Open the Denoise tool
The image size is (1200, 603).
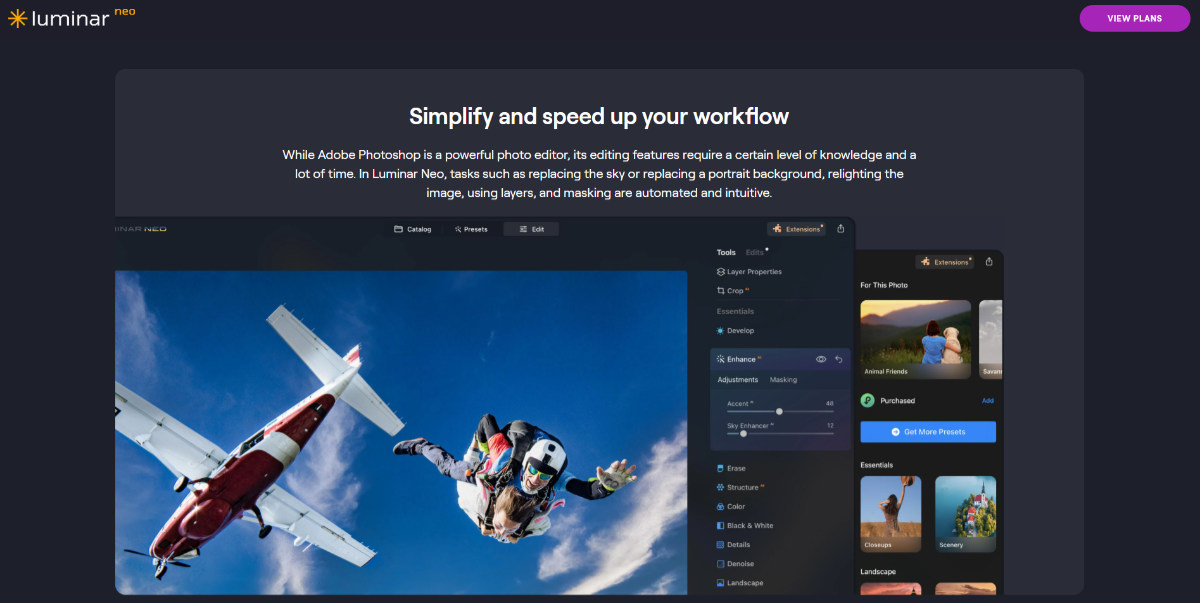click(735, 564)
